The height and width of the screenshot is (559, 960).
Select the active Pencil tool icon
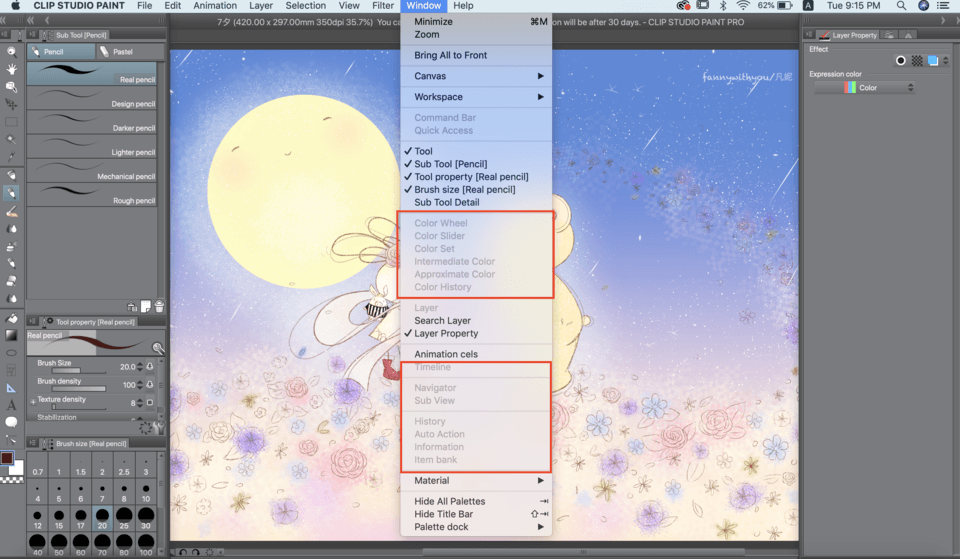coord(11,193)
